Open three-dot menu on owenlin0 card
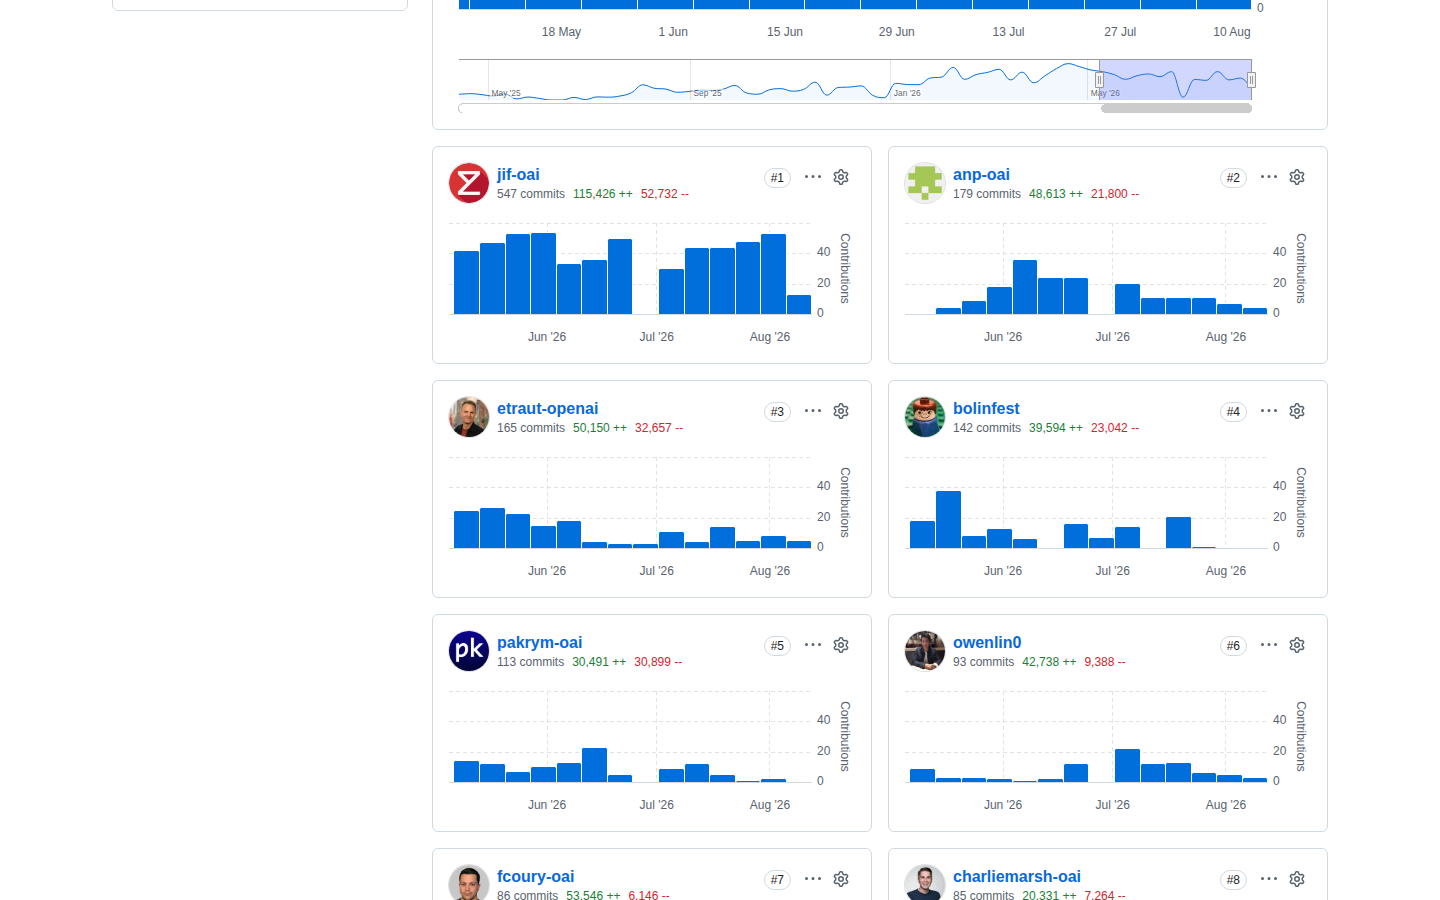This screenshot has height=900, width=1440. (x=1269, y=645)
